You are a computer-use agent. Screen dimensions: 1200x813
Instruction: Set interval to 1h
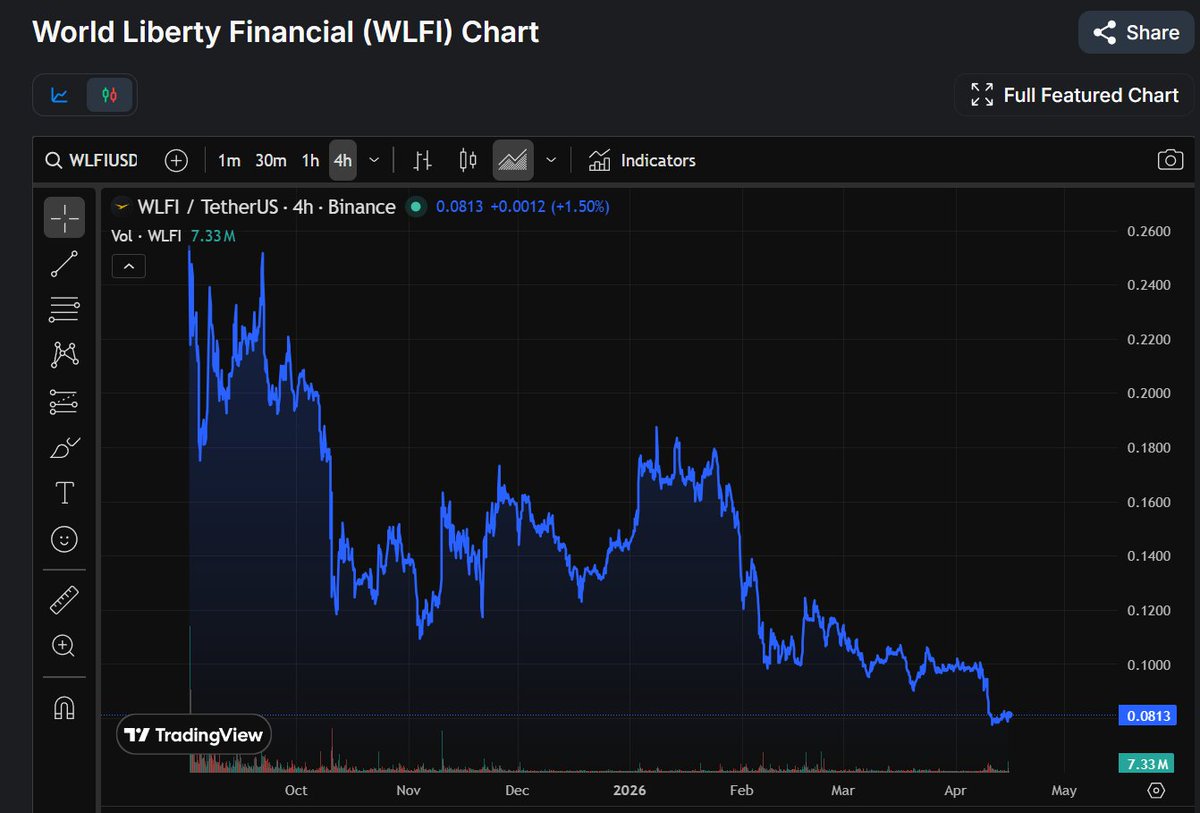tap(310, 160)
